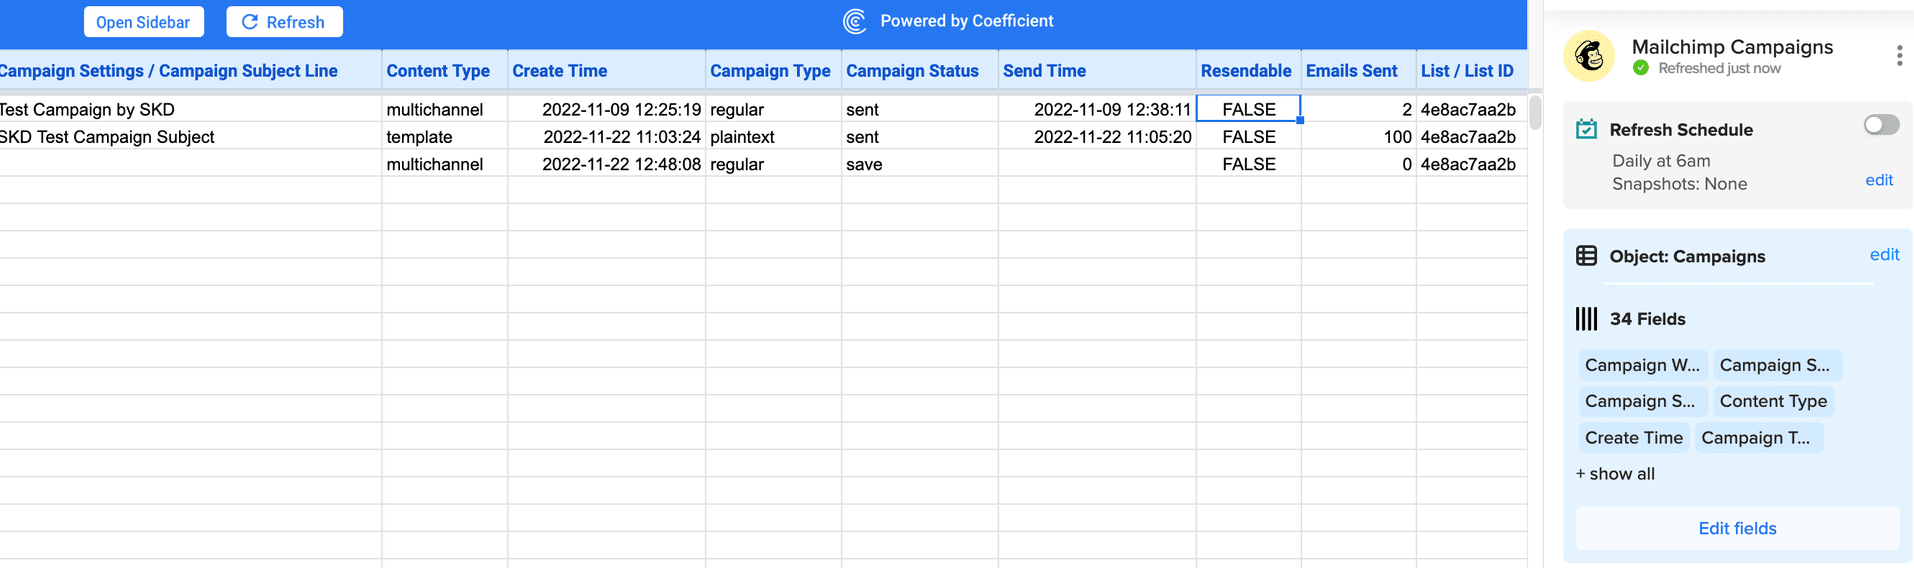
Task: Select the Create Time field chip
Action: point(1634,438)
